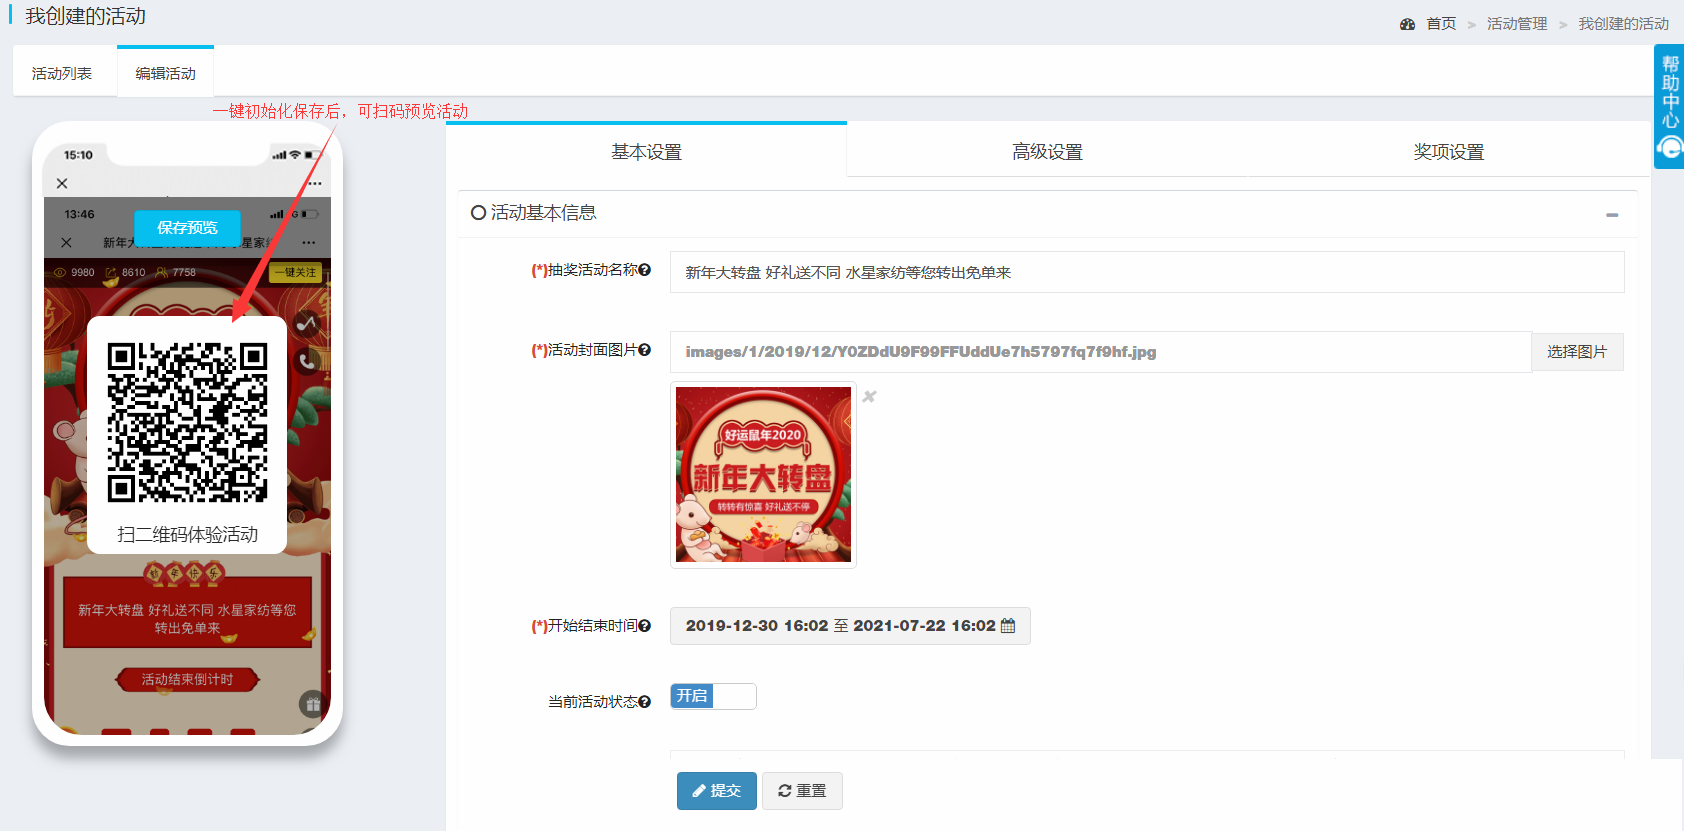Screen dimensions: 1684x831
Task: Click help icon beside 活动封面图片
Action: pyautogui.click(x=645, y=350)
